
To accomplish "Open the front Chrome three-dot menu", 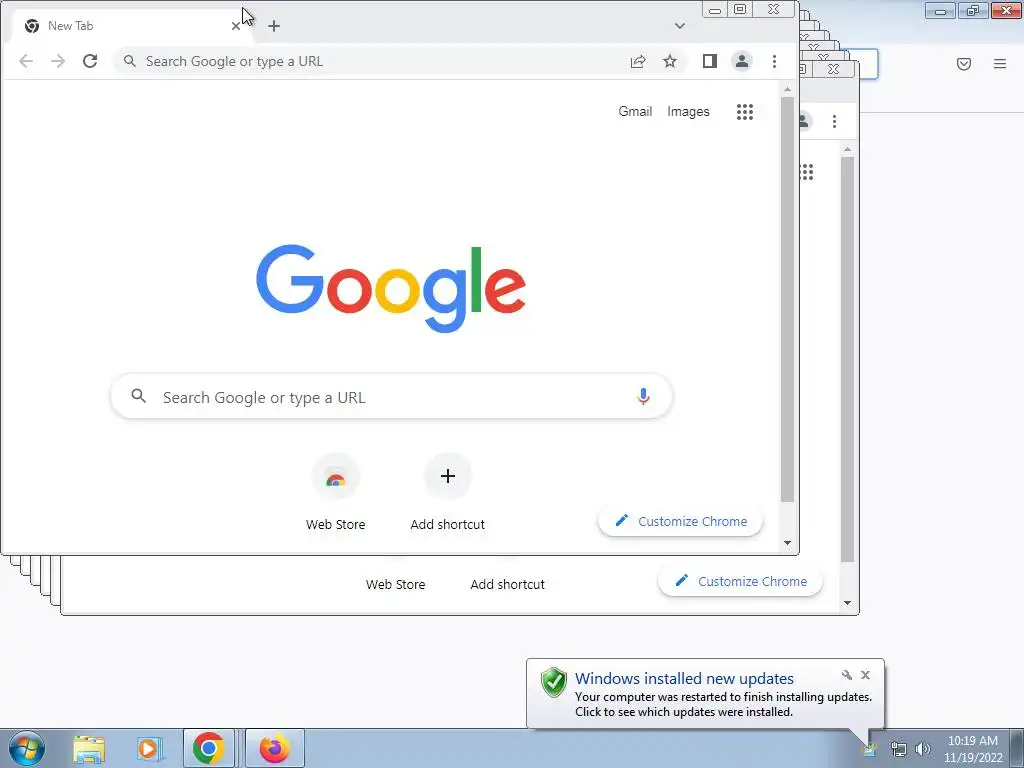I will pyautogui.click(x=775, y=61).
